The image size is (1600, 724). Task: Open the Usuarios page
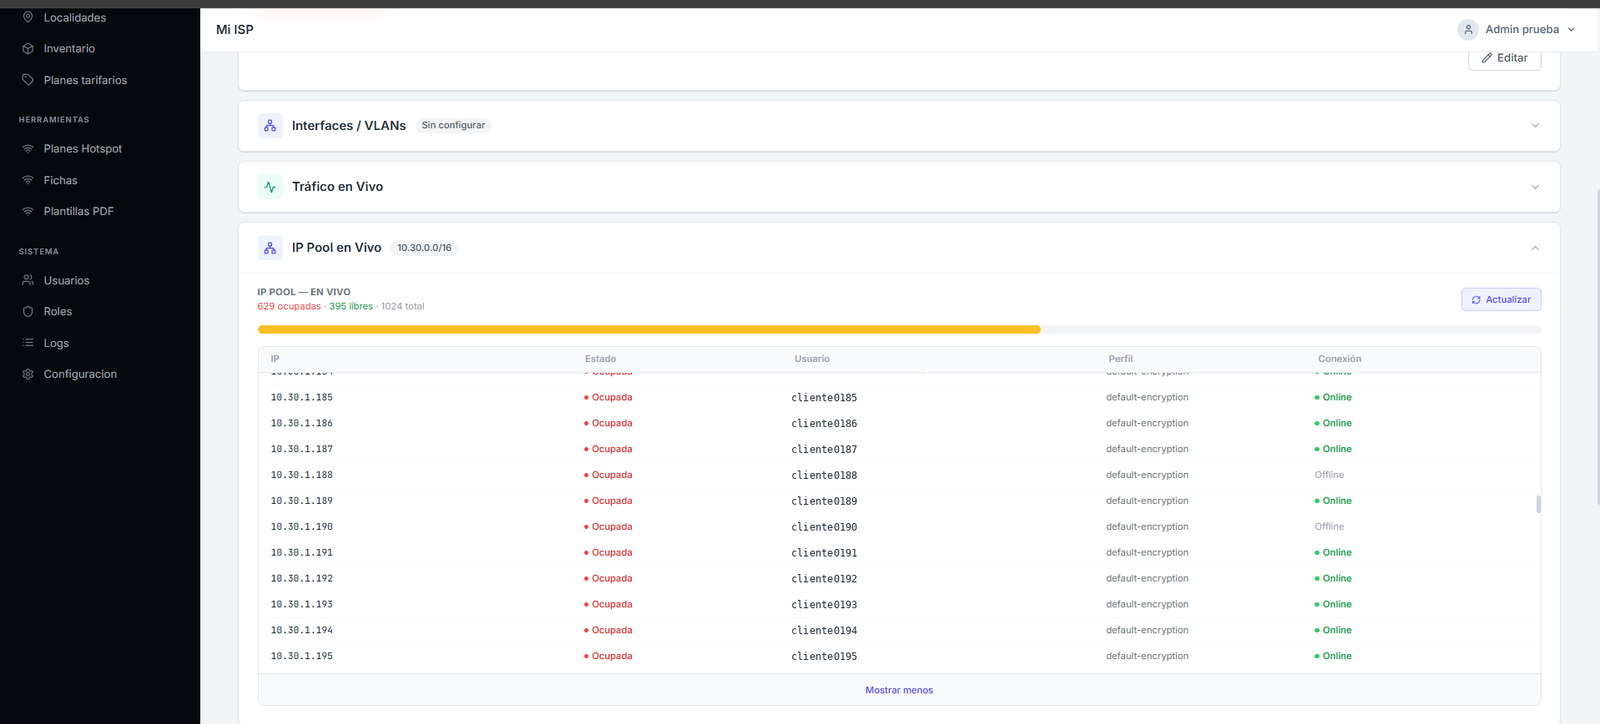click(x=66, y=280)
